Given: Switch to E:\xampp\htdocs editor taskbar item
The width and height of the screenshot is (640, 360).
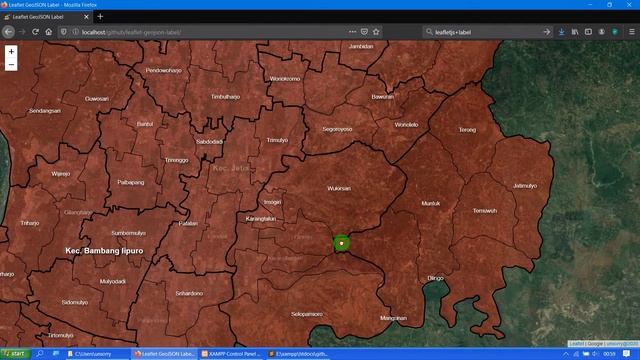Looking at the screenshot, I should [x=299, y=354].
